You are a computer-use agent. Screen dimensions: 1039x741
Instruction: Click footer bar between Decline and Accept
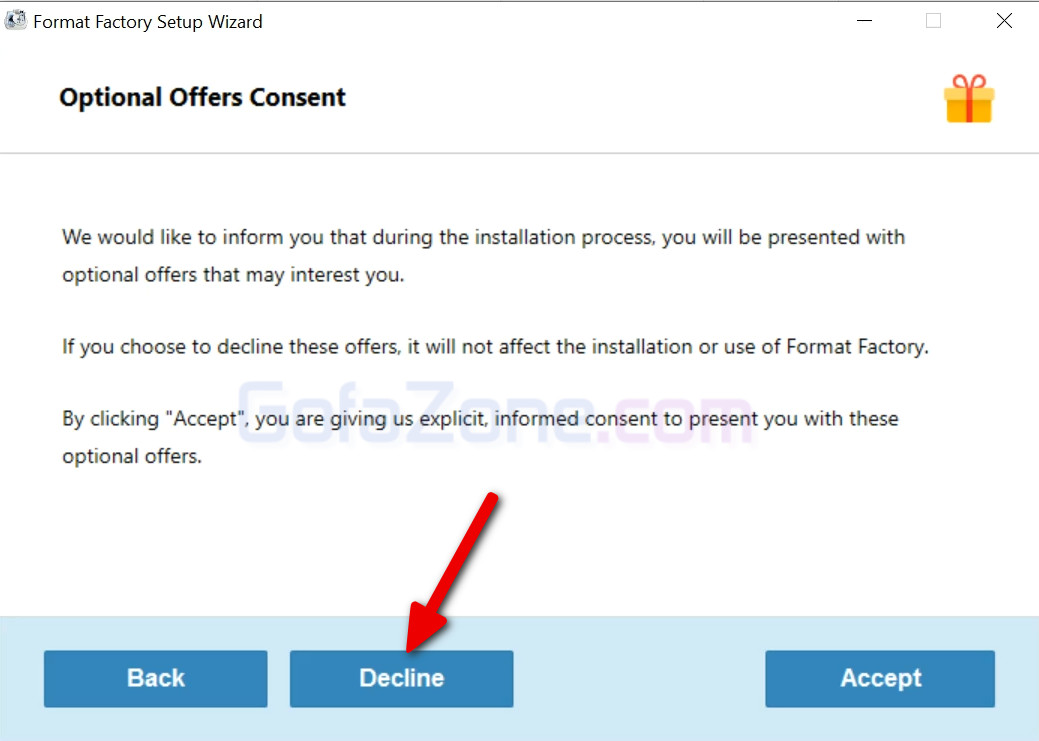pos(640,678)
